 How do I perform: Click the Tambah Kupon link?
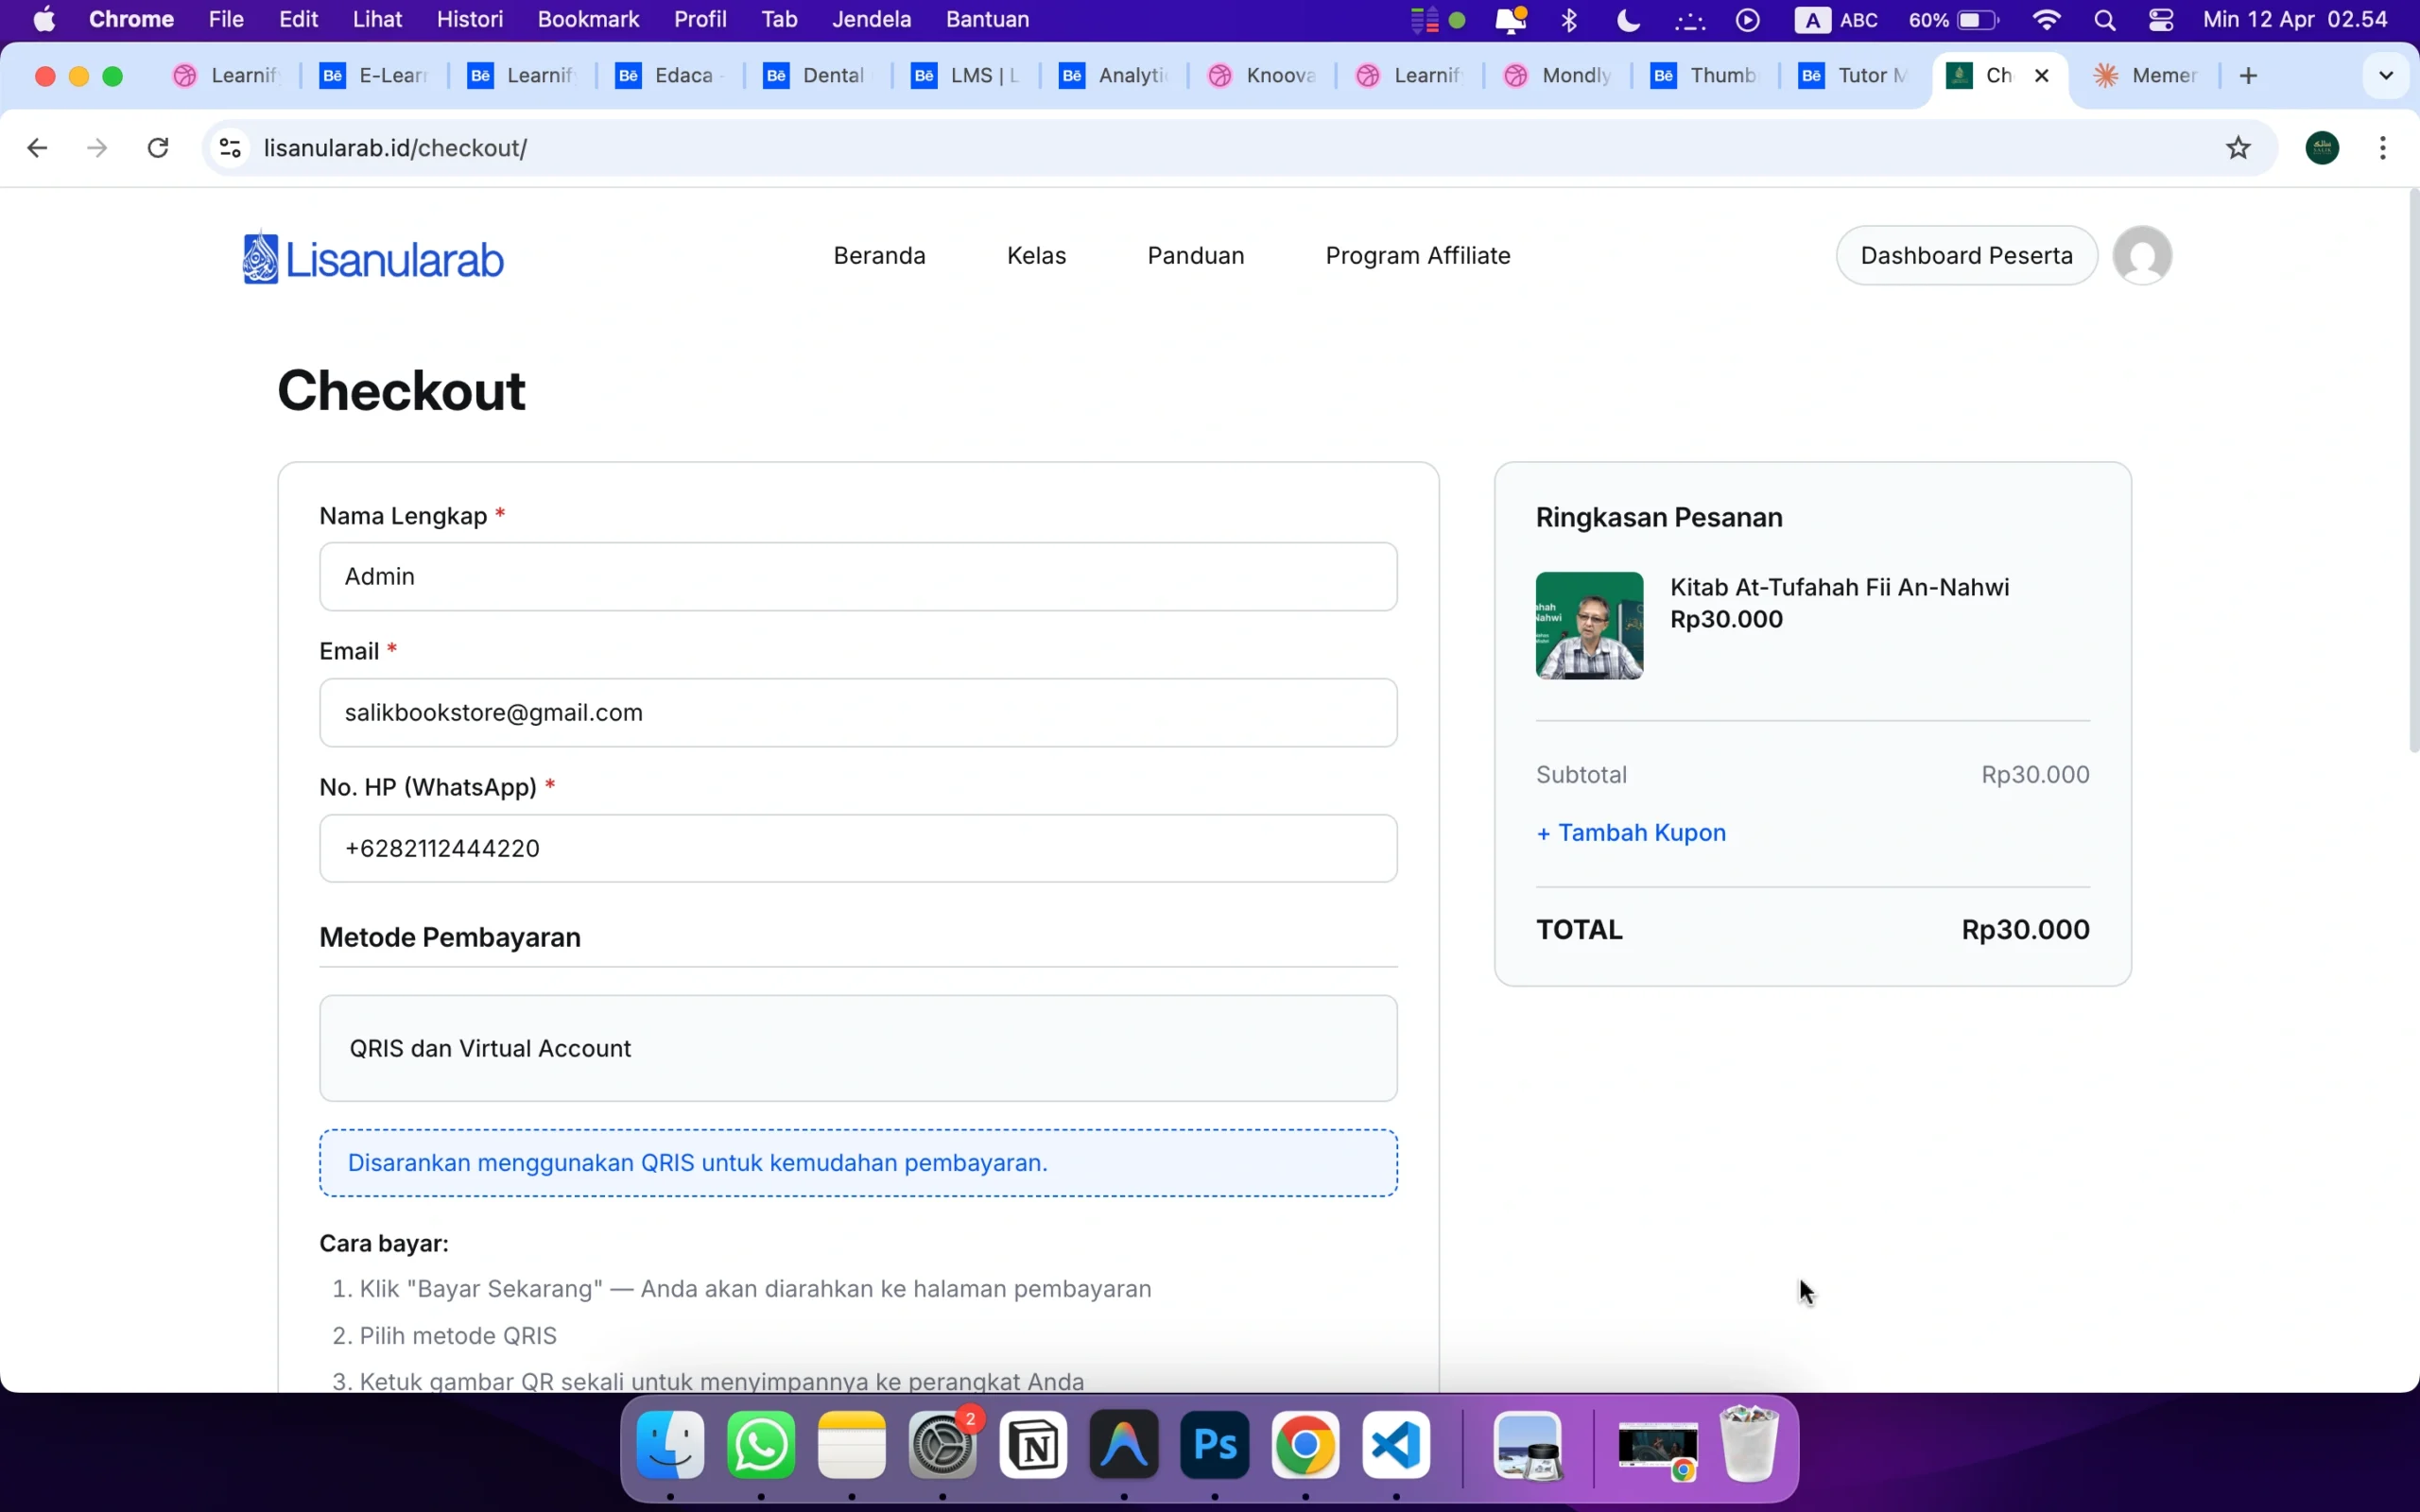coord(1630,833)
